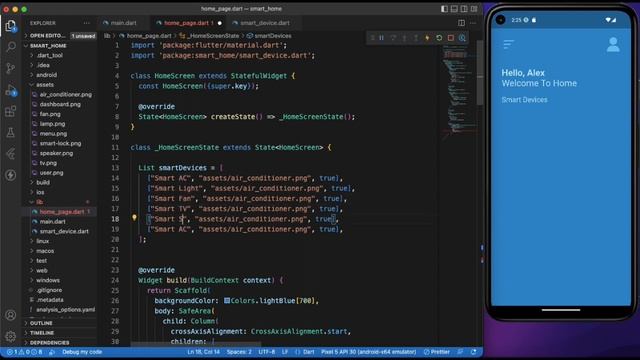Open the Widget Inspector from the debug toolbar
640x360 pixels.
point(462,38)
